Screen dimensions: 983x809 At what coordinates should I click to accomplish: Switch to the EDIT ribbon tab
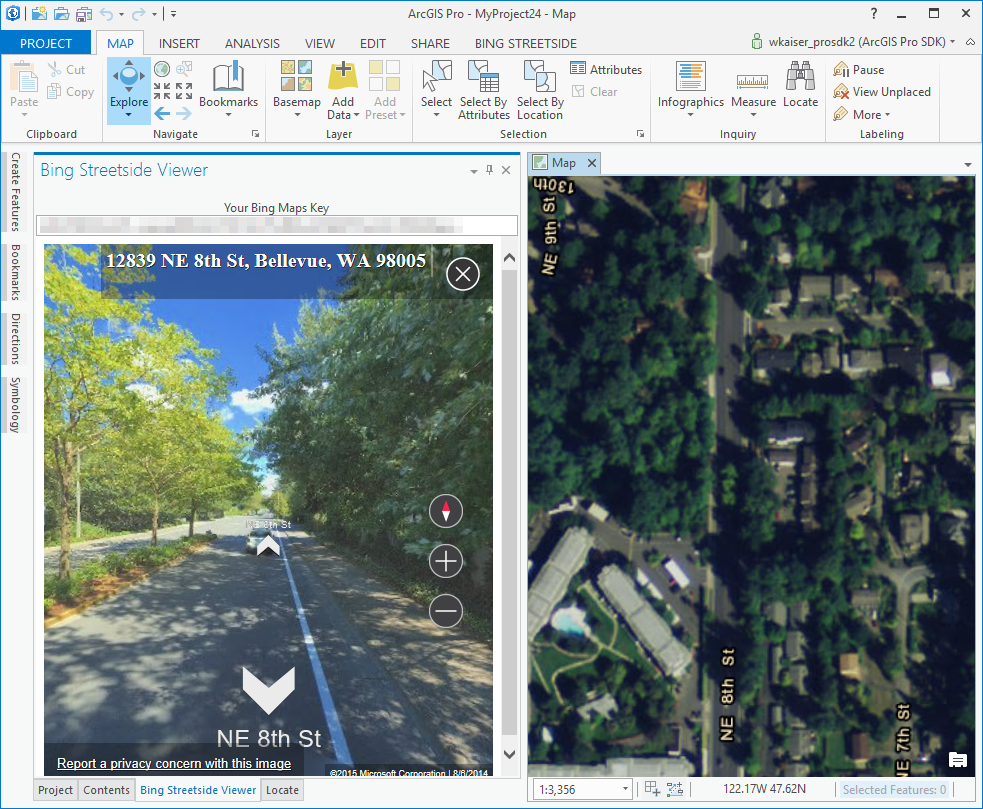372,43
